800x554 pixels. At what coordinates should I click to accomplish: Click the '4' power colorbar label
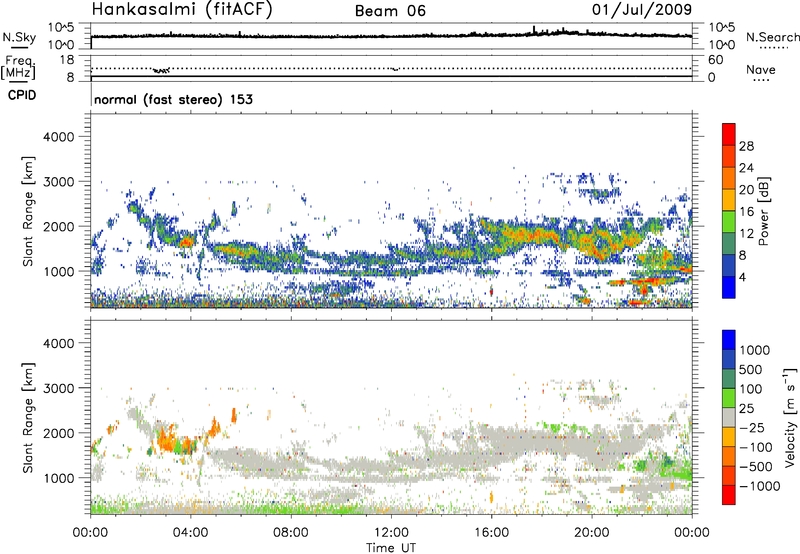(x=743, y=277)
